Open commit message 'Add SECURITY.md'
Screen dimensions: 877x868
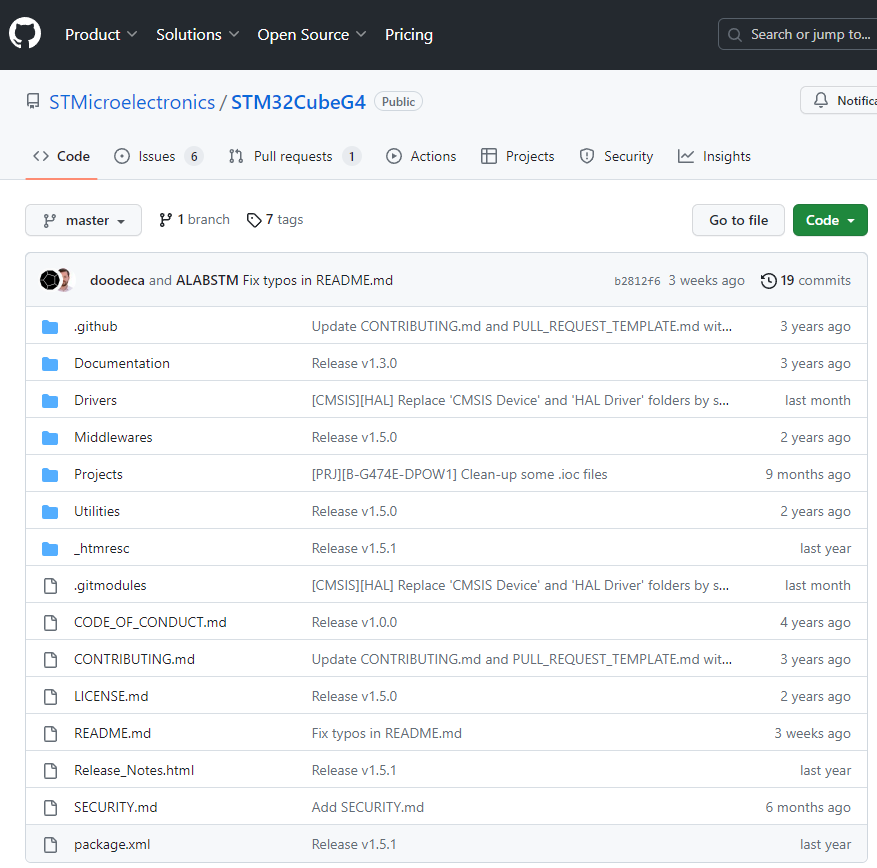coord(367,807)
